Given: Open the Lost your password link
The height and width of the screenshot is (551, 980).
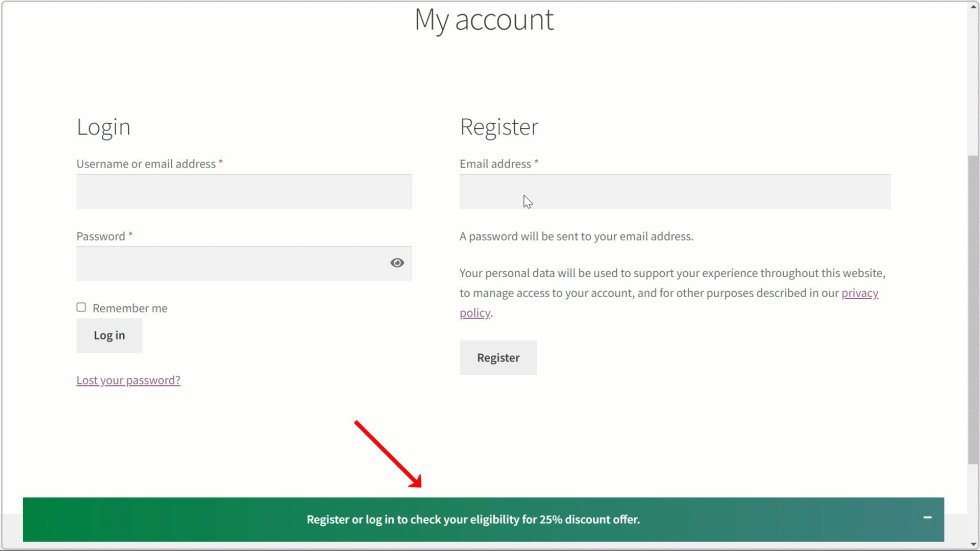Looking at the screenshot, I should [128, 380].
